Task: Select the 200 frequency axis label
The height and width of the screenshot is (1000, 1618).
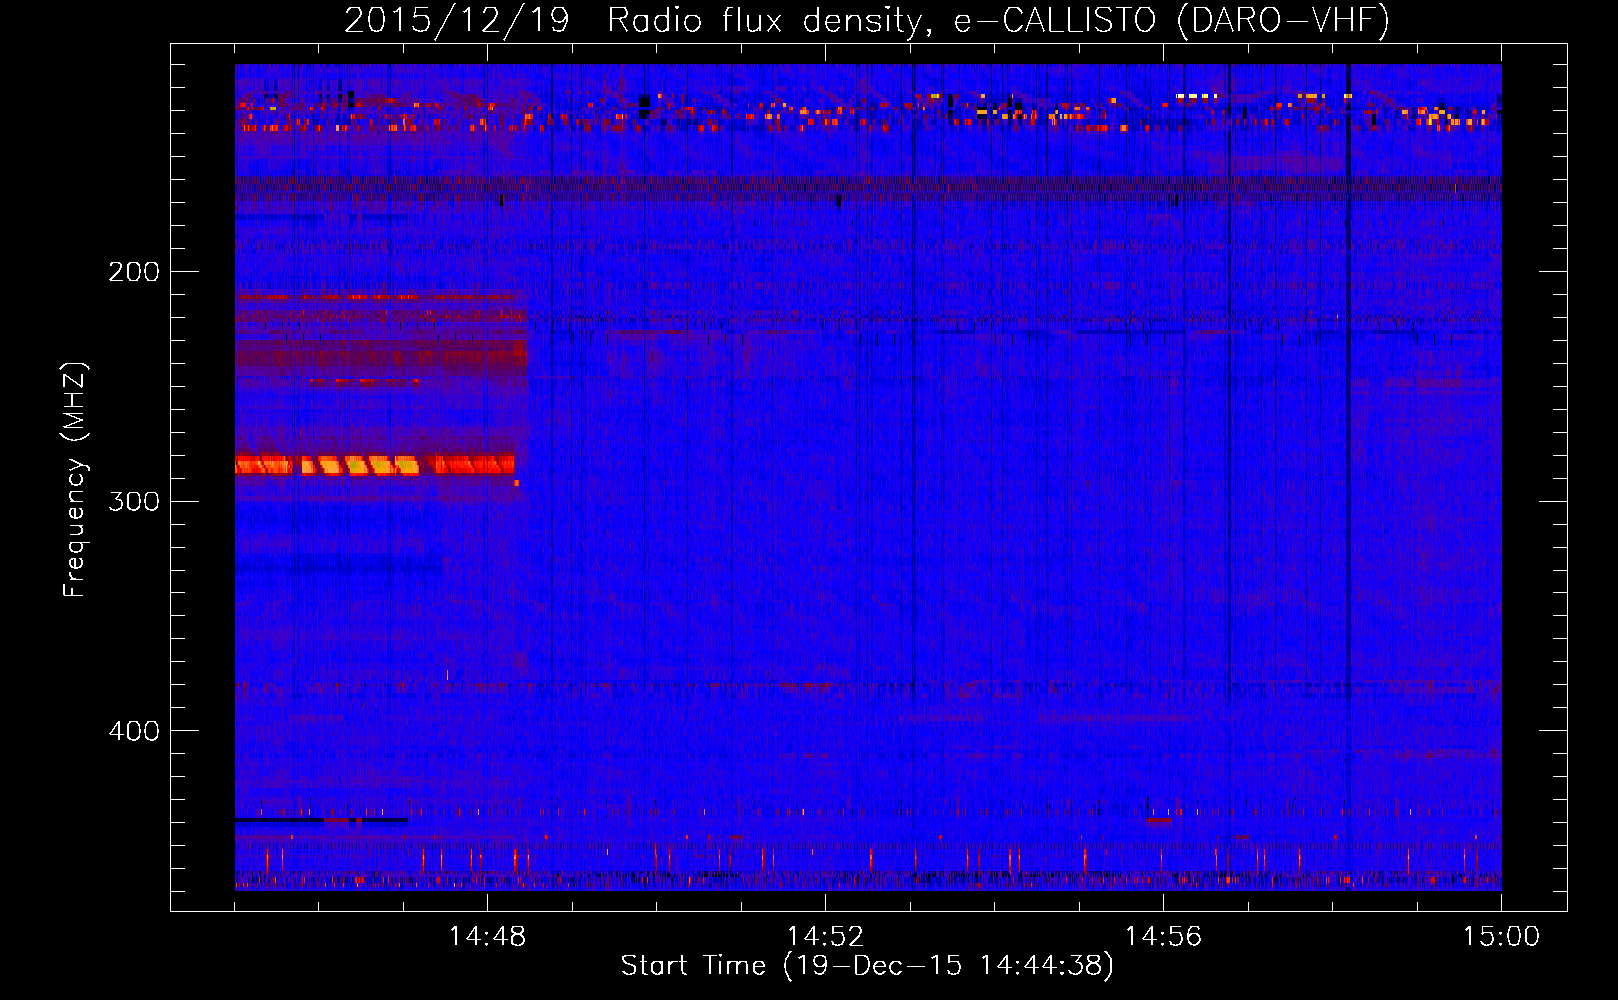Action: (x=134, y=272)
